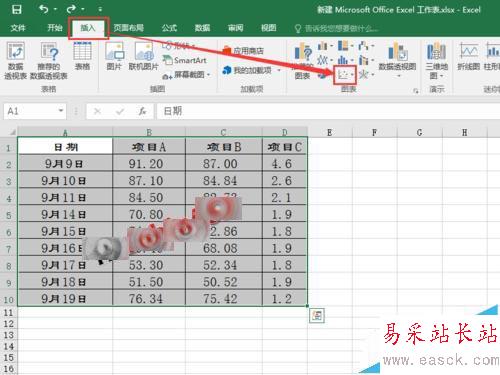This screenshot has width=500, height=375.
Task: Insert a scatter or bubble chart
Action: [345, 75]
